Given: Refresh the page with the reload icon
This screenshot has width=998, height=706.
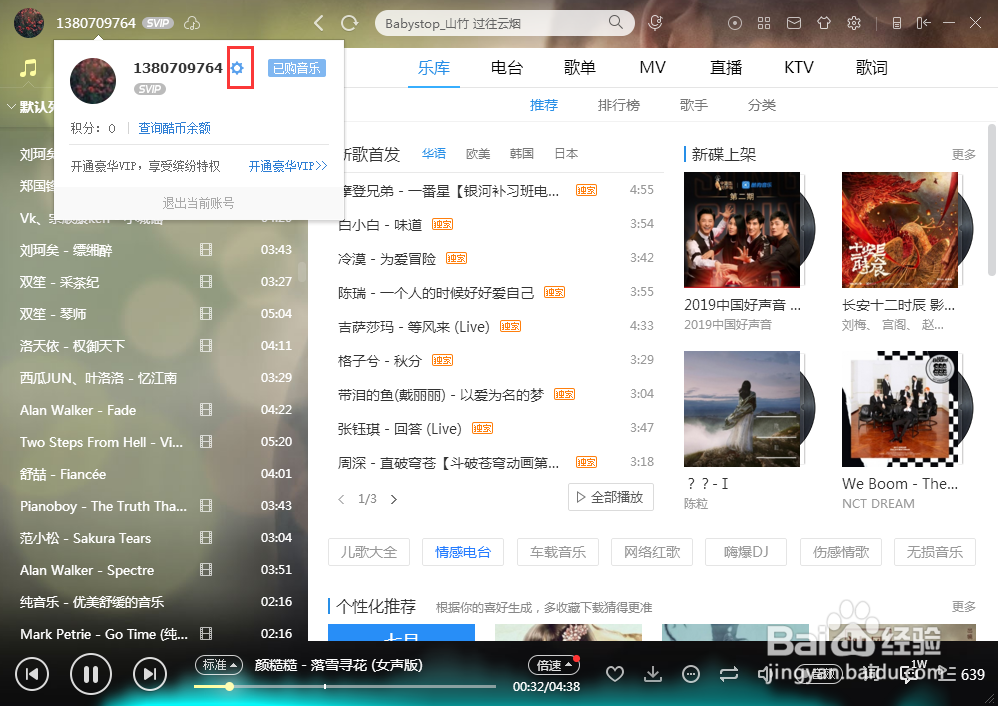Looking at the screenshot, I should [349, 24].
